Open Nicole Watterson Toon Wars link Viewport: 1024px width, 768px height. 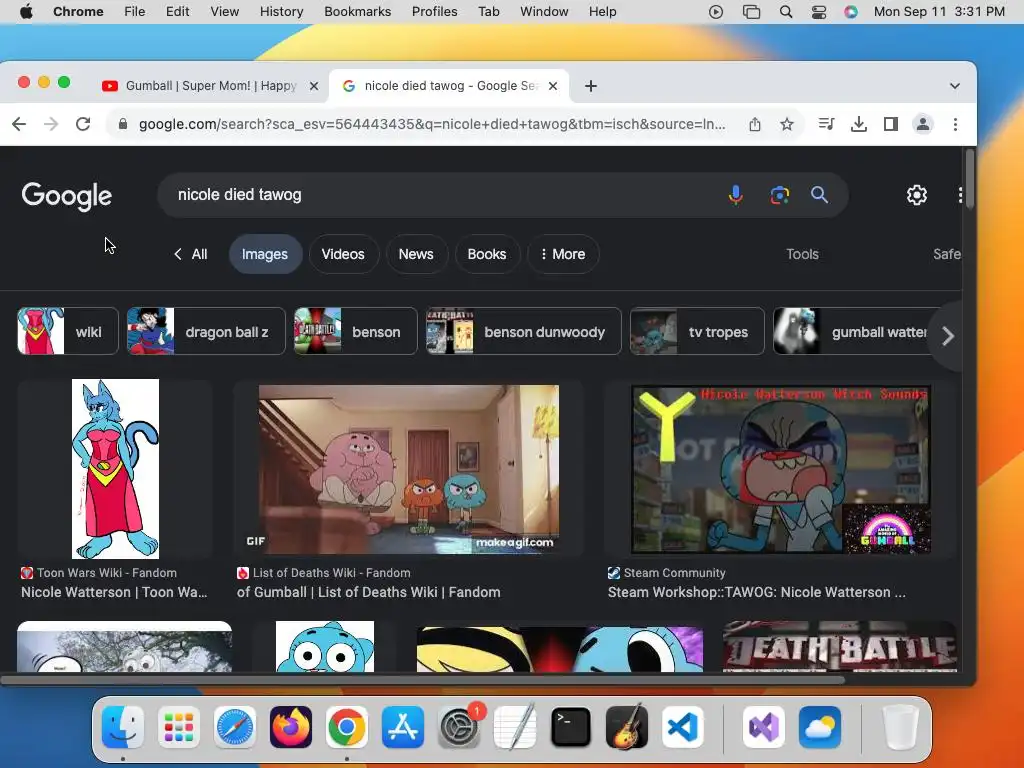(114, 592)
